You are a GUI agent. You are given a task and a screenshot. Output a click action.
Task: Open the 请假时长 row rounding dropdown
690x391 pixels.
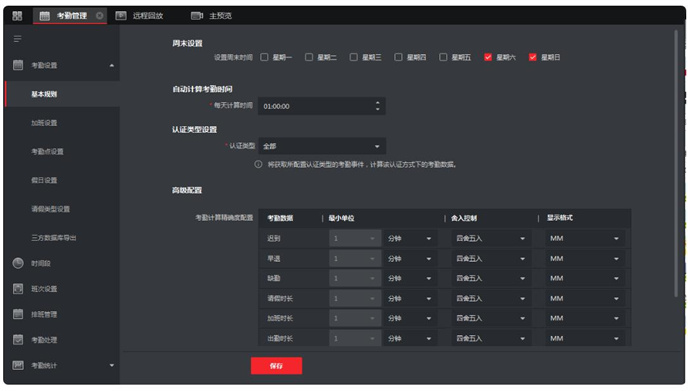coord(492,299)
